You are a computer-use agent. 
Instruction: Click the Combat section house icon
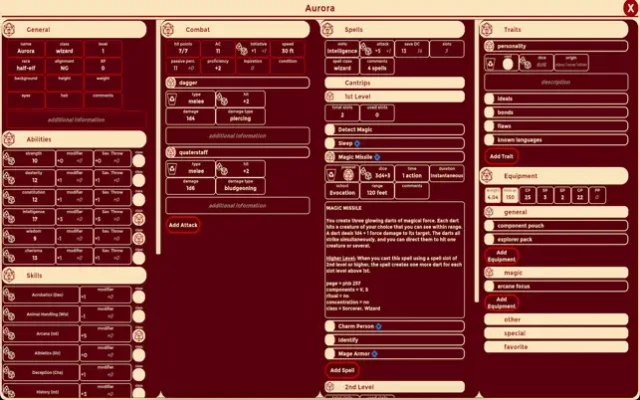(x=168, y=31)
